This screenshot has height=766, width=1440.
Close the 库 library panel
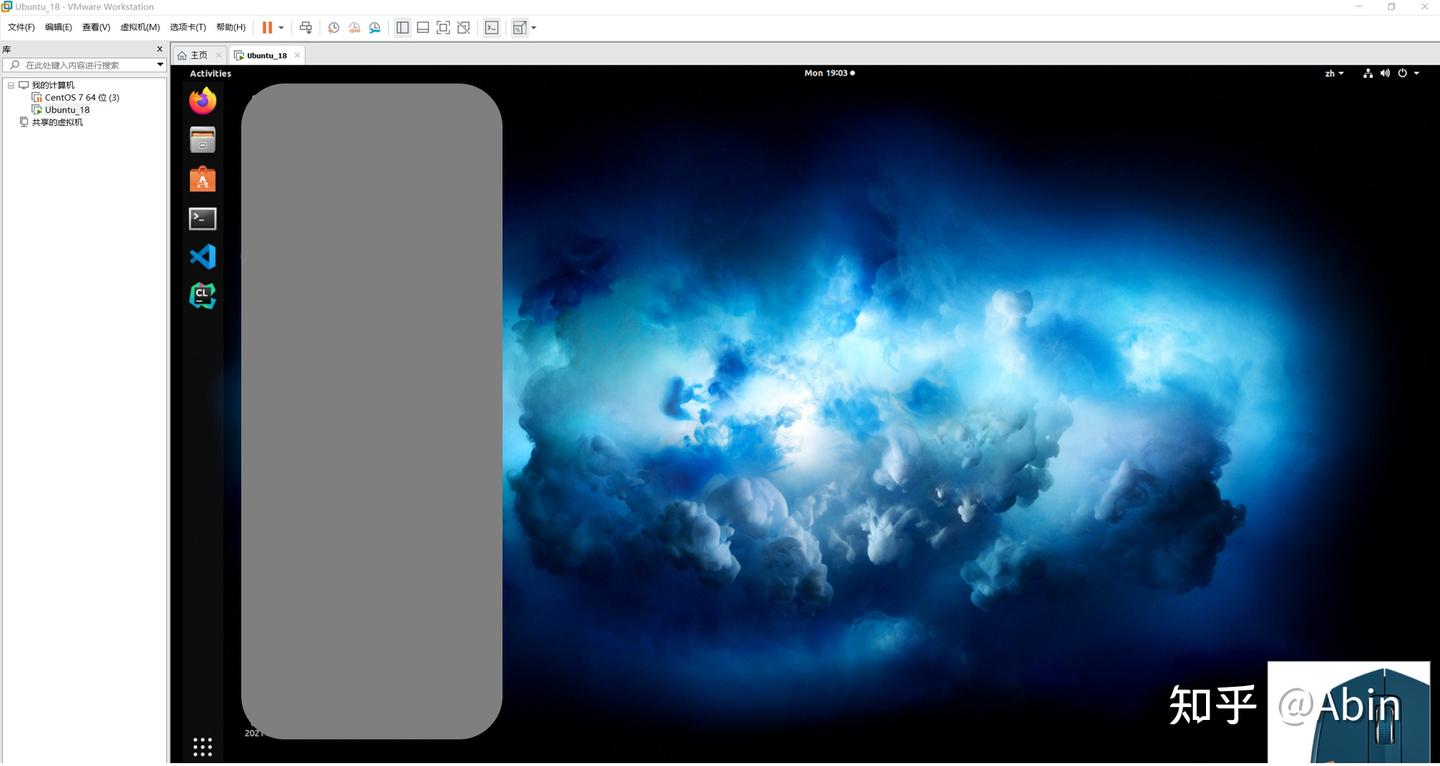pyautogui.click(x=160, y=49)
